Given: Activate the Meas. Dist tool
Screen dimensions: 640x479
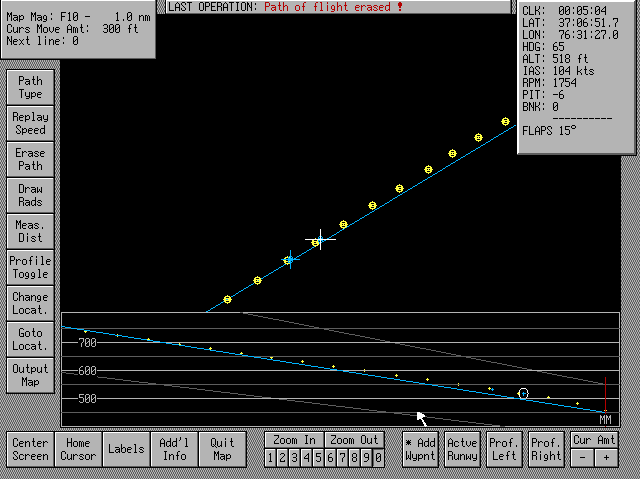Looking at the screenshot, I should pos(30,231).
